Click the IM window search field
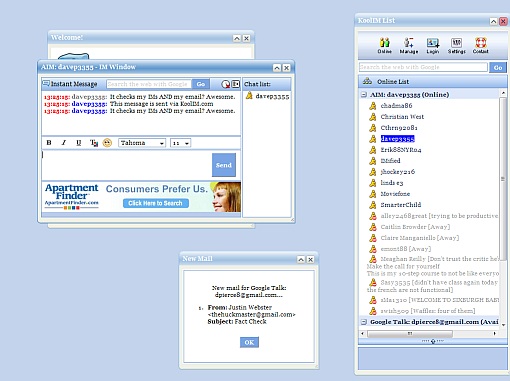 [x=149, y=84]
